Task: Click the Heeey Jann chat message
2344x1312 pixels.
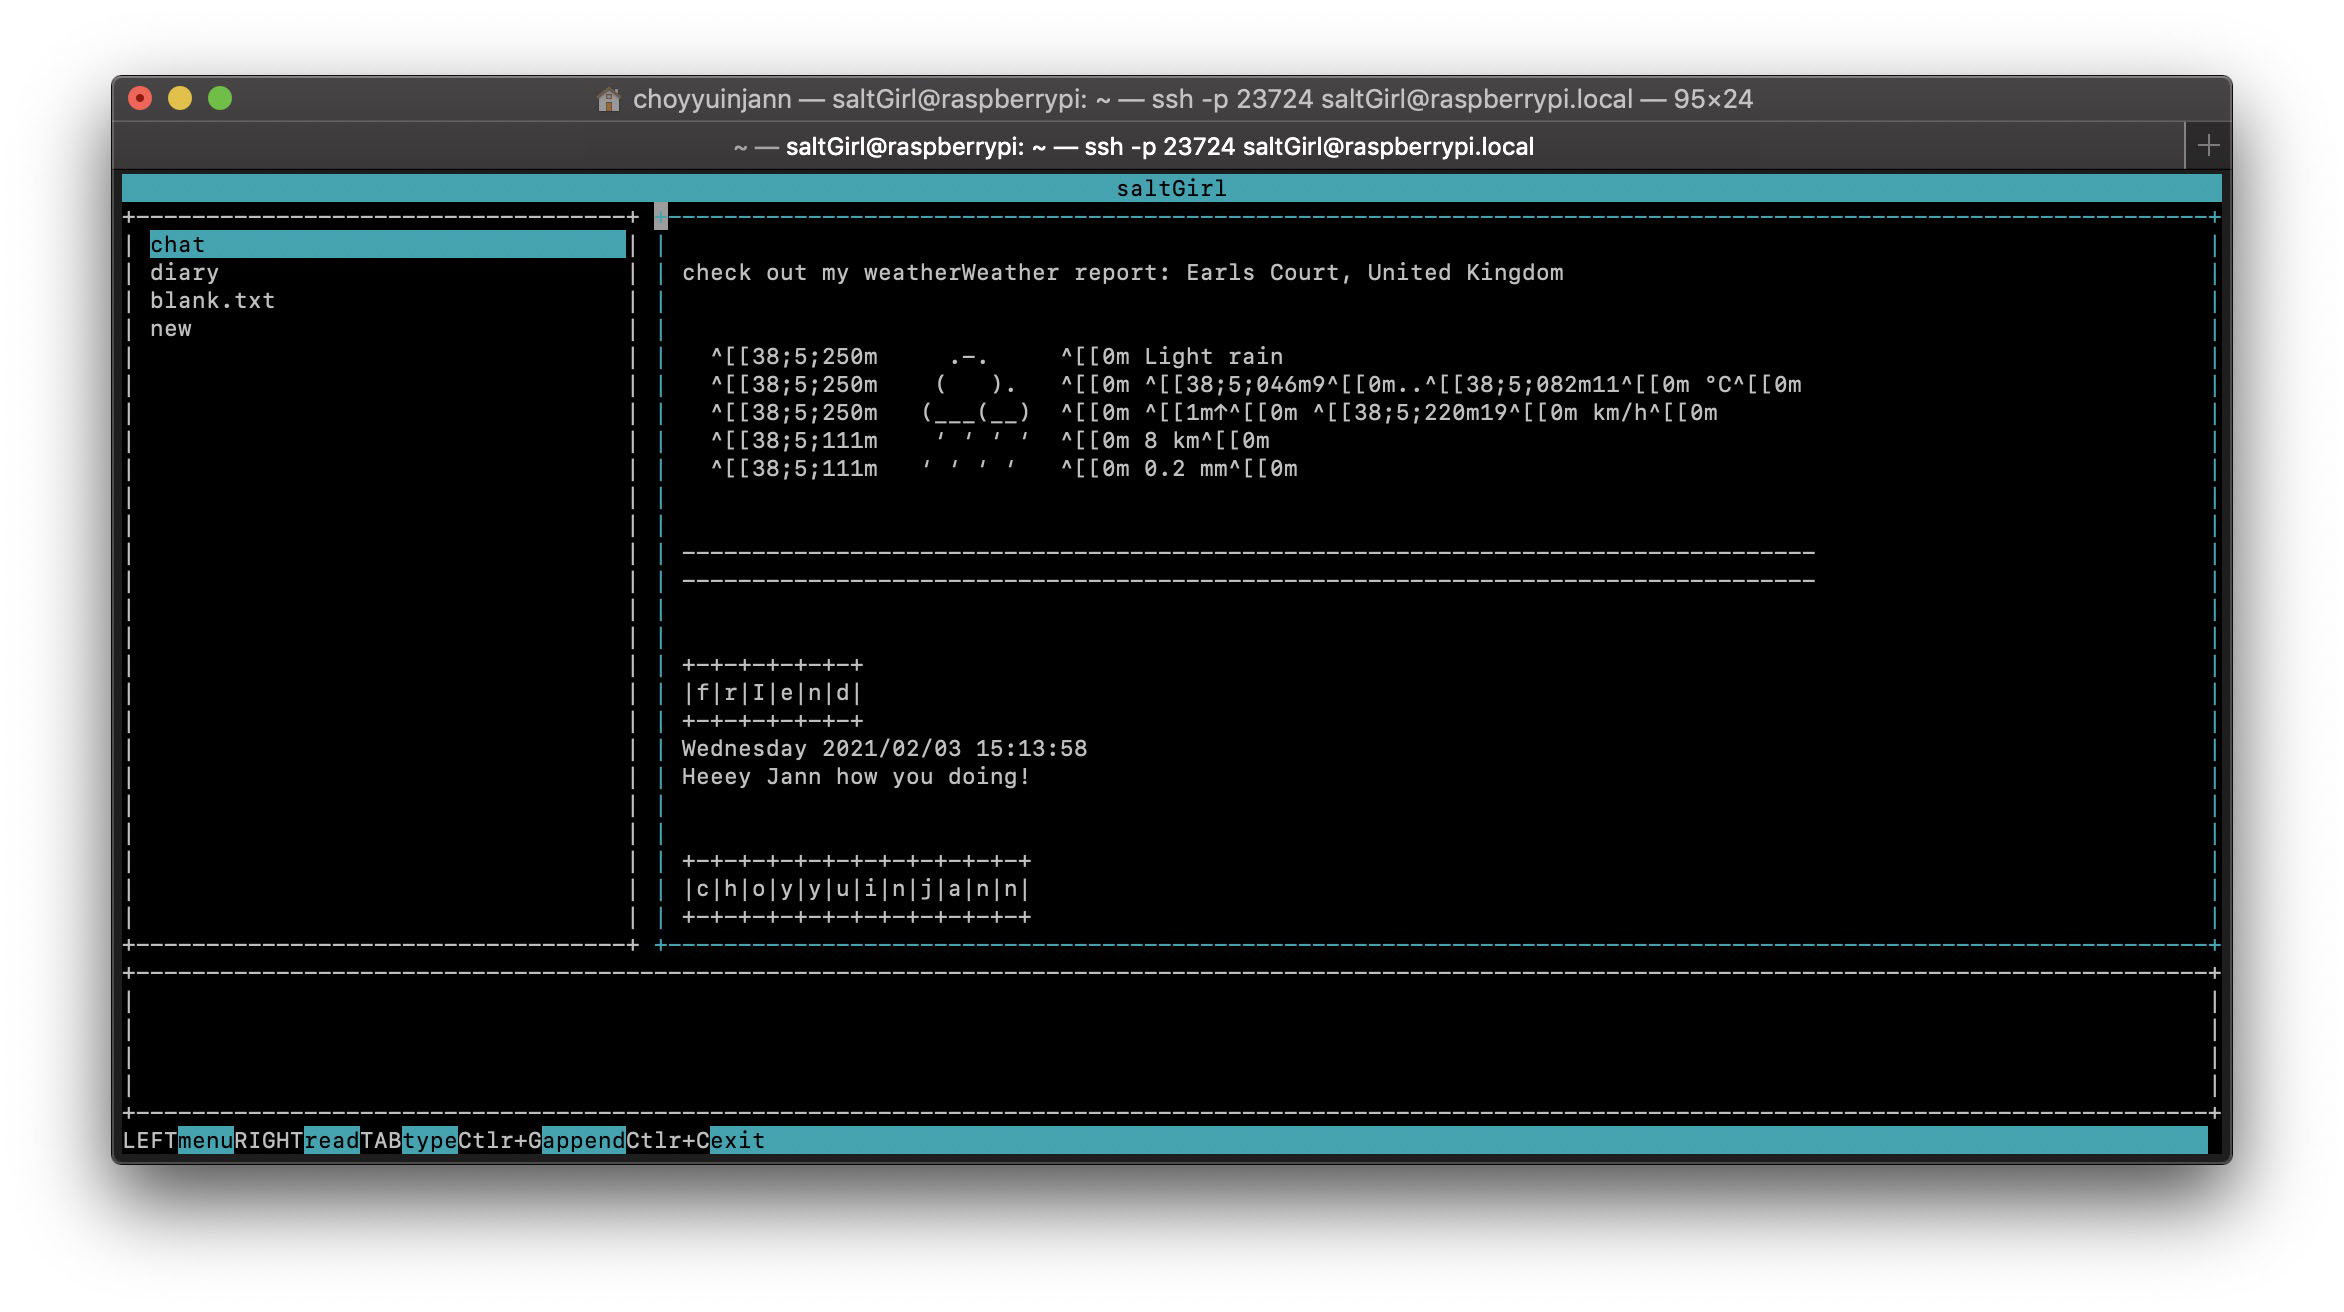Action: [856, 777]
